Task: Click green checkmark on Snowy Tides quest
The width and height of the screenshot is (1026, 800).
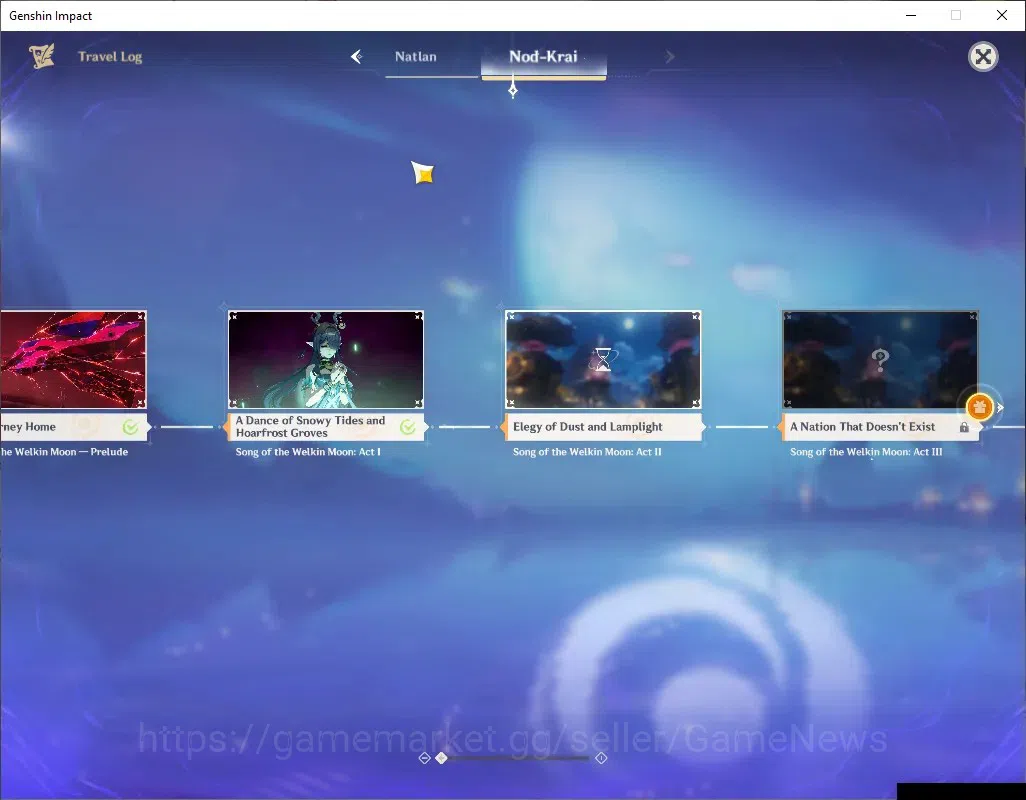Action: [408, 427]
